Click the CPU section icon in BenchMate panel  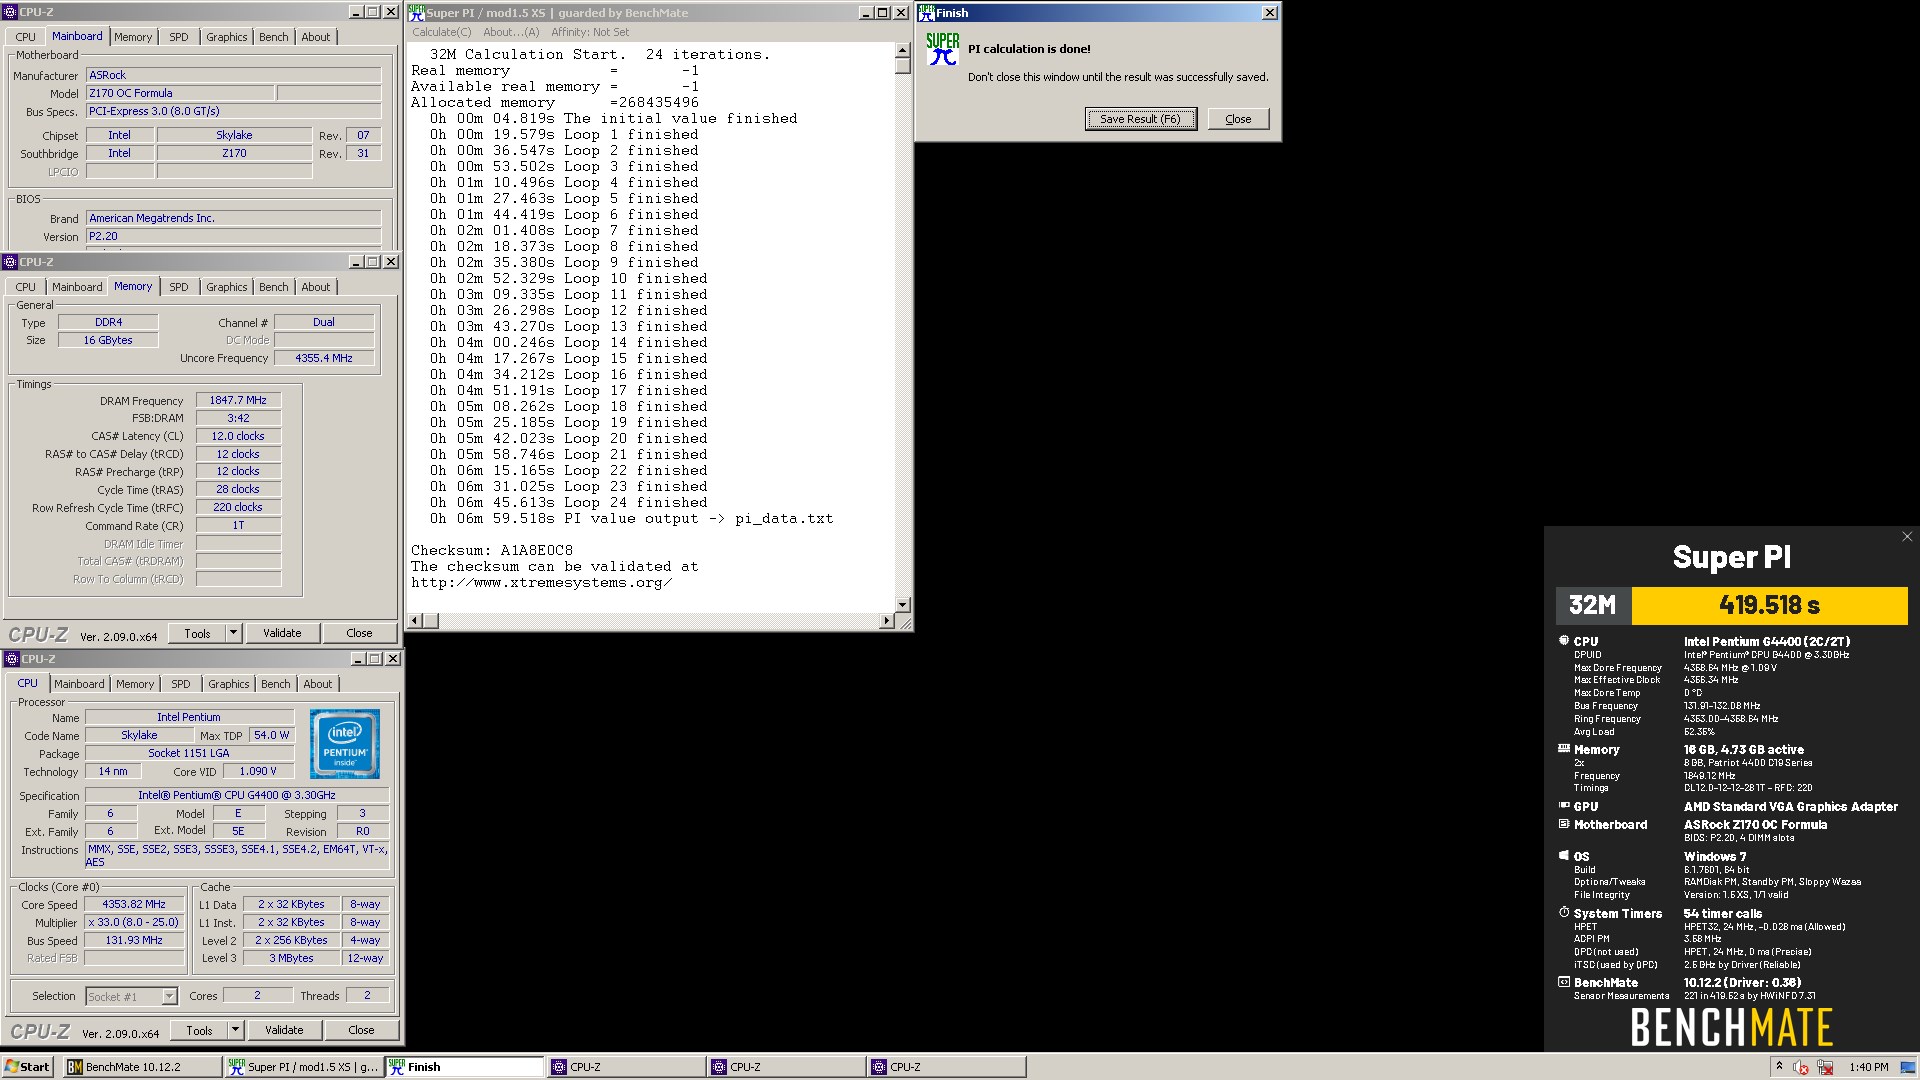pos(1564,641)
